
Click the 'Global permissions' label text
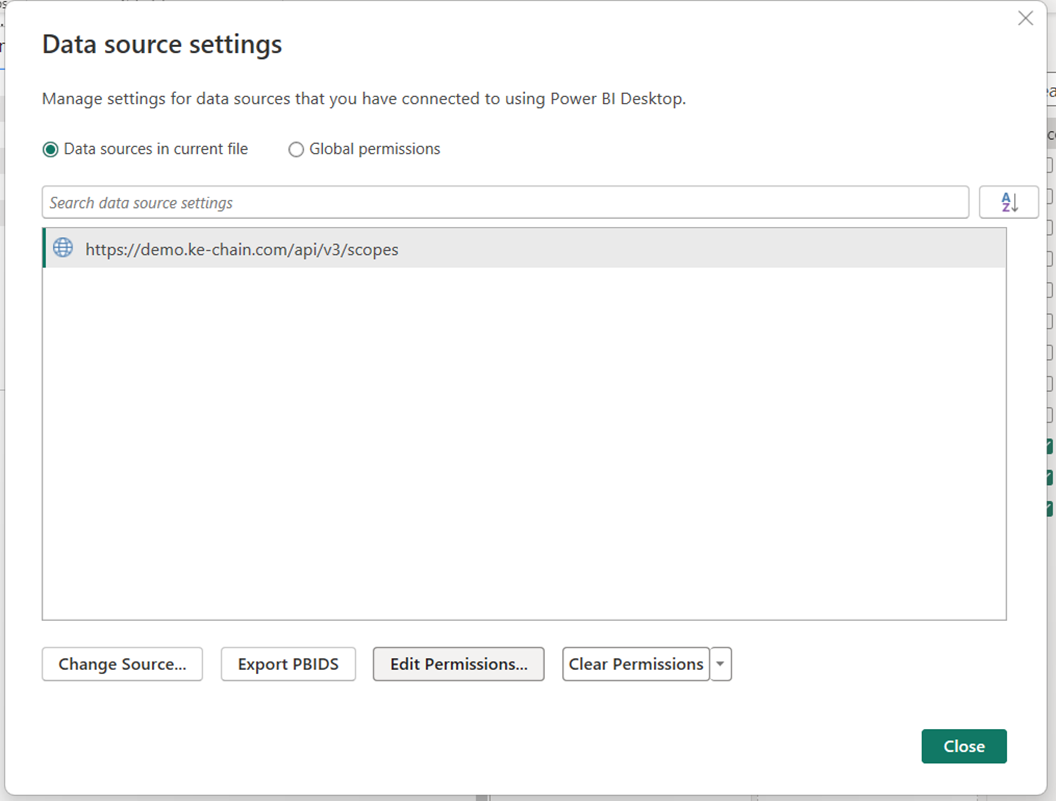point(374,149)
